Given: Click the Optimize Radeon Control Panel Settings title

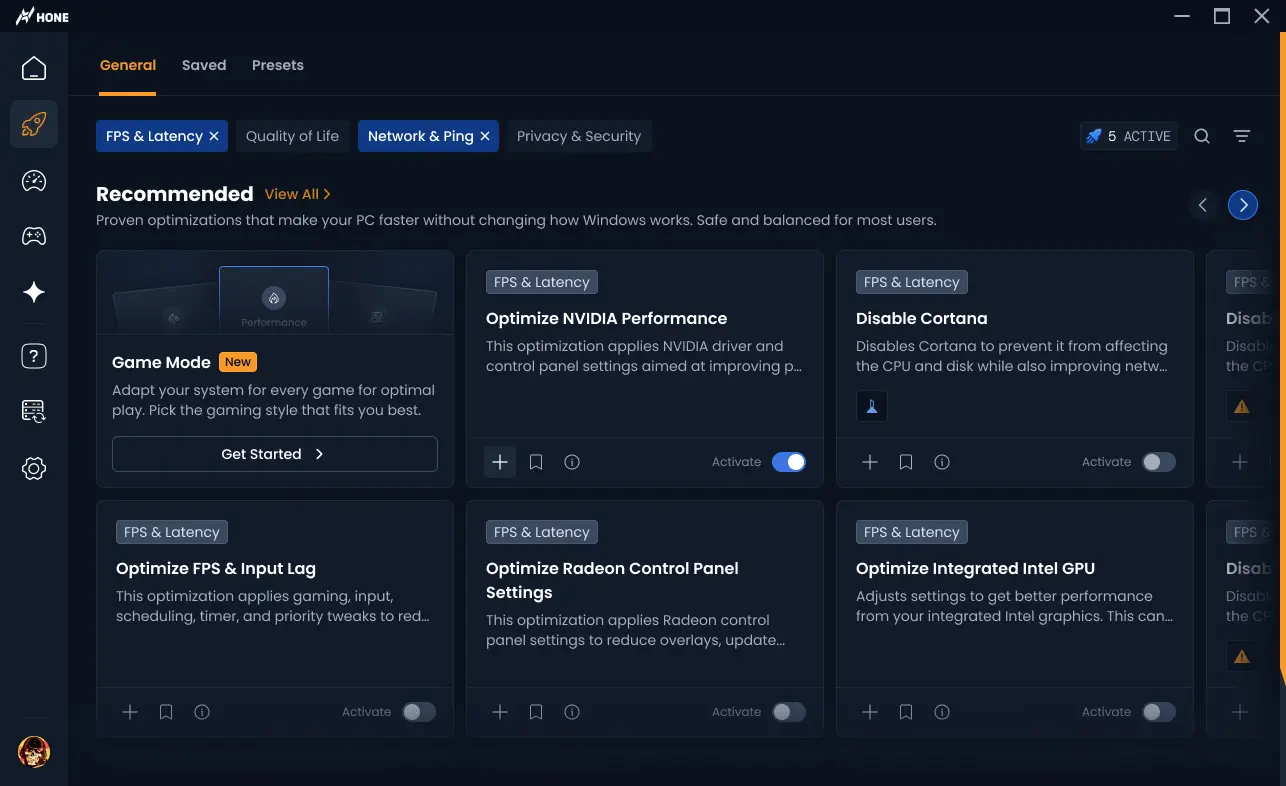Looking at the screenshot, I should tap(612, 580).
